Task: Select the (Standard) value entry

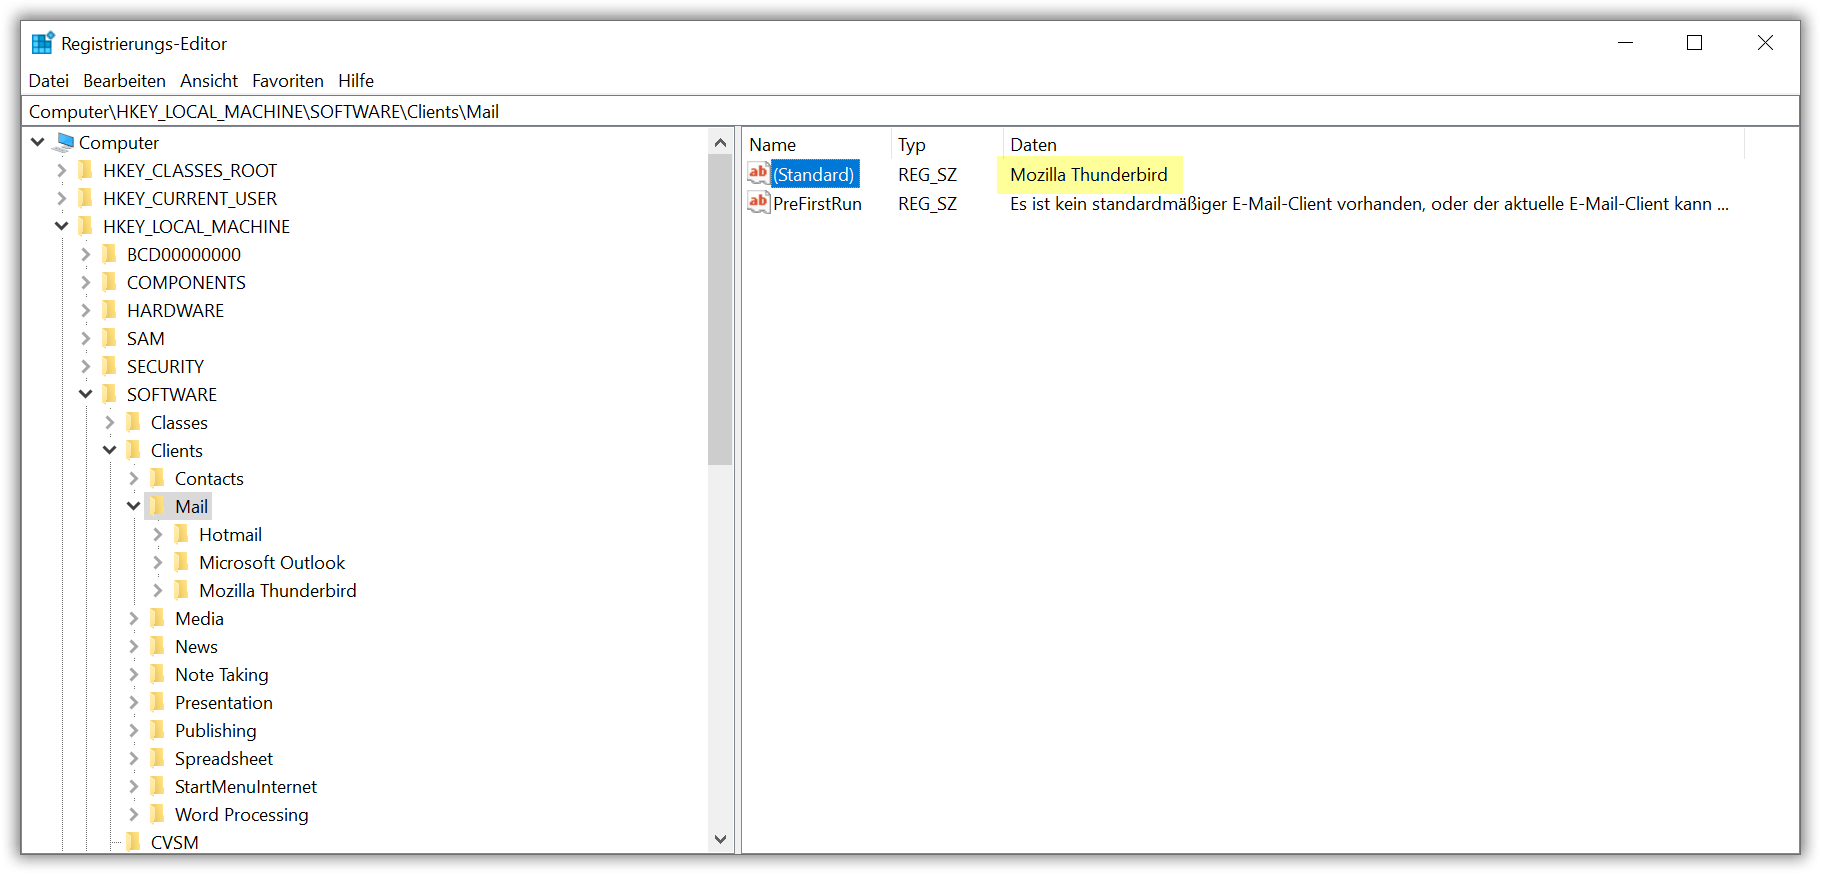Action: pos(814,174)
